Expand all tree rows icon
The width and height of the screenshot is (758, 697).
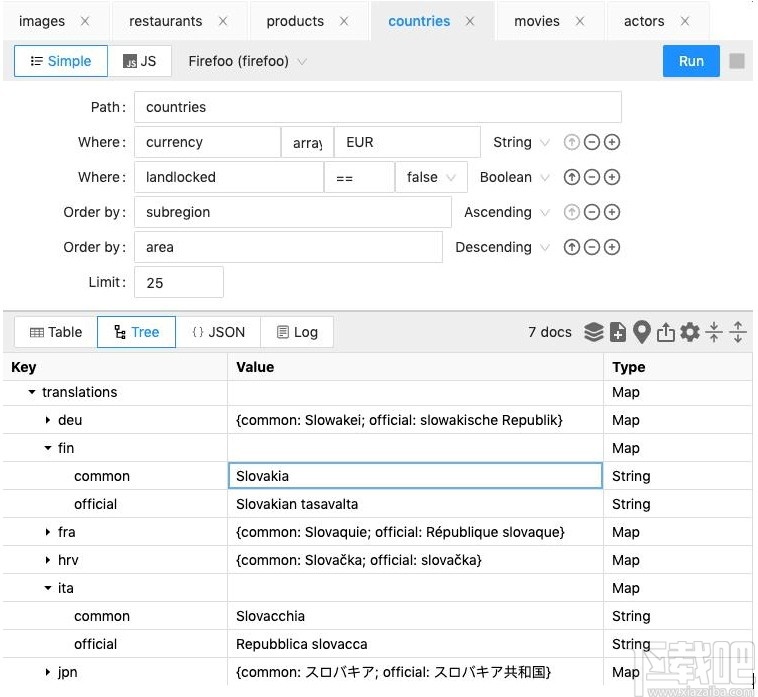(738, 332)
